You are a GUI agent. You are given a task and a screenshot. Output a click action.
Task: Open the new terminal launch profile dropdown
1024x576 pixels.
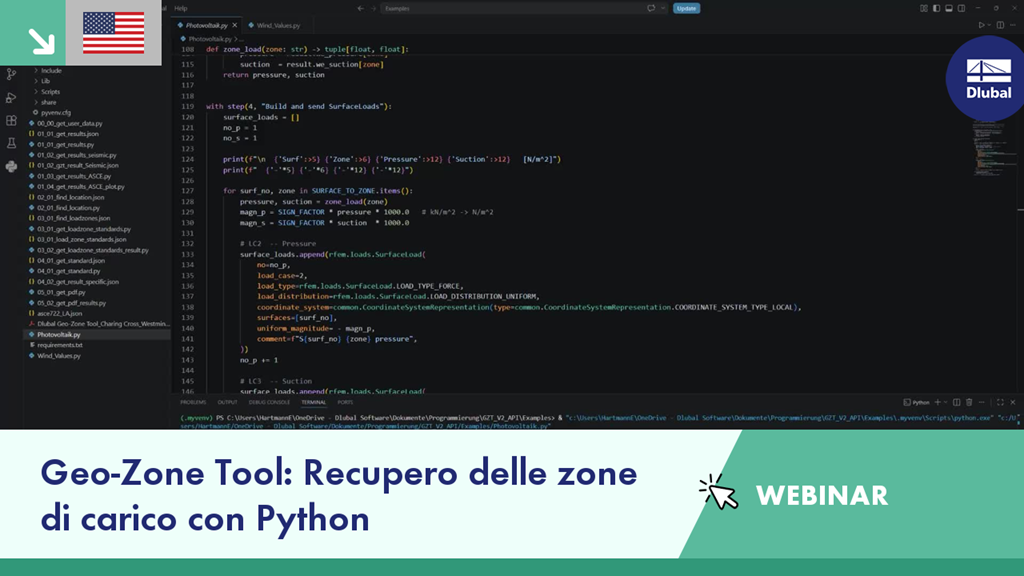[x=946, y=402]
